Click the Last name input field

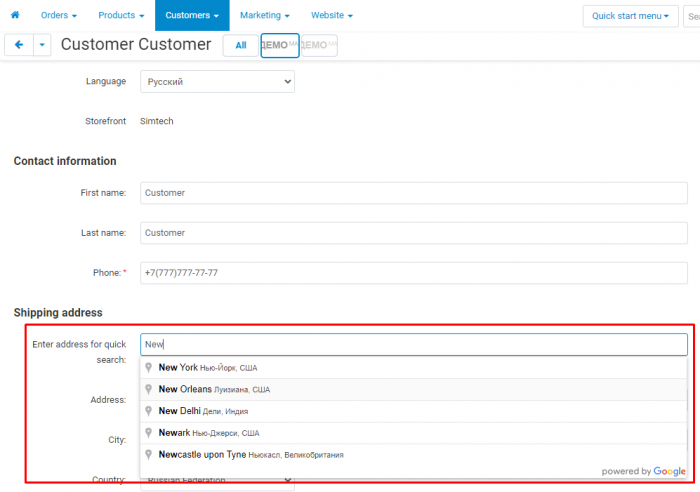pyautogui.click(x=414, y=233)
